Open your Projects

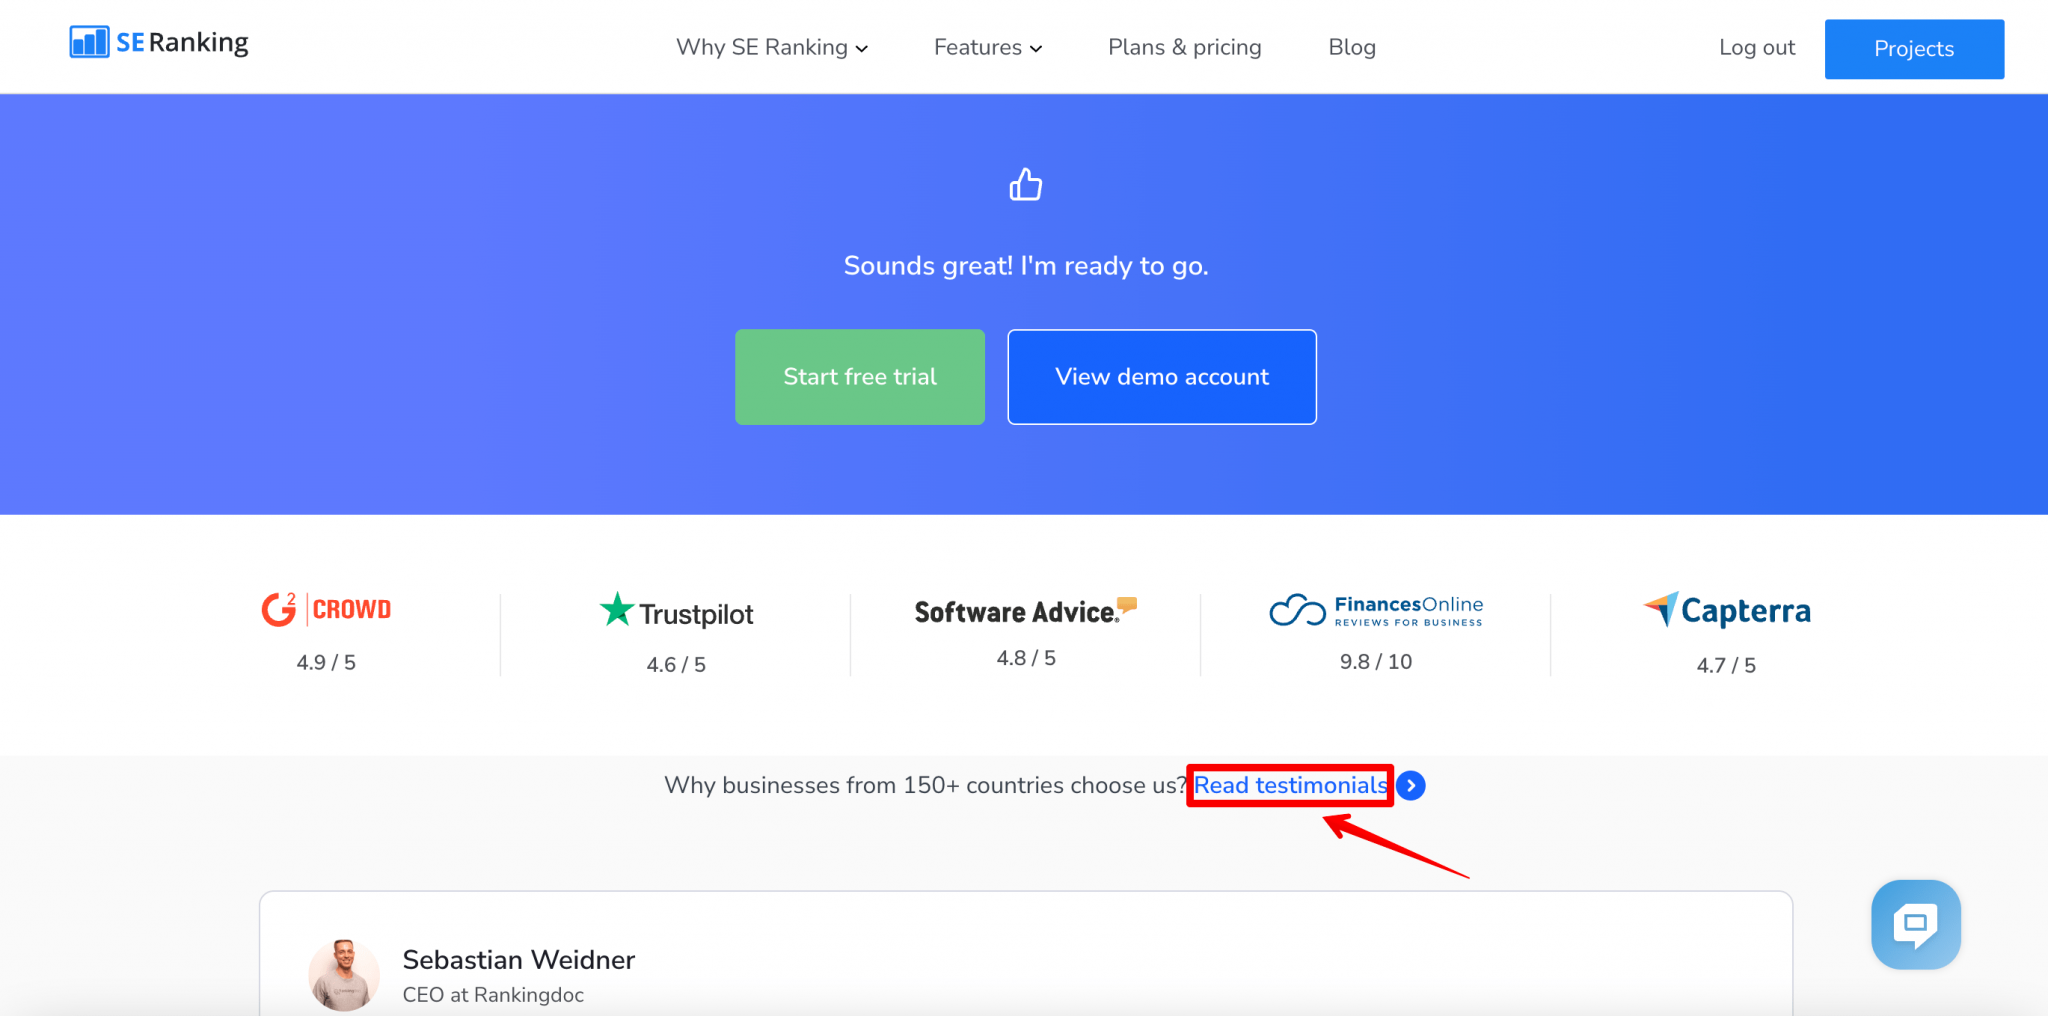point(1913,48)
